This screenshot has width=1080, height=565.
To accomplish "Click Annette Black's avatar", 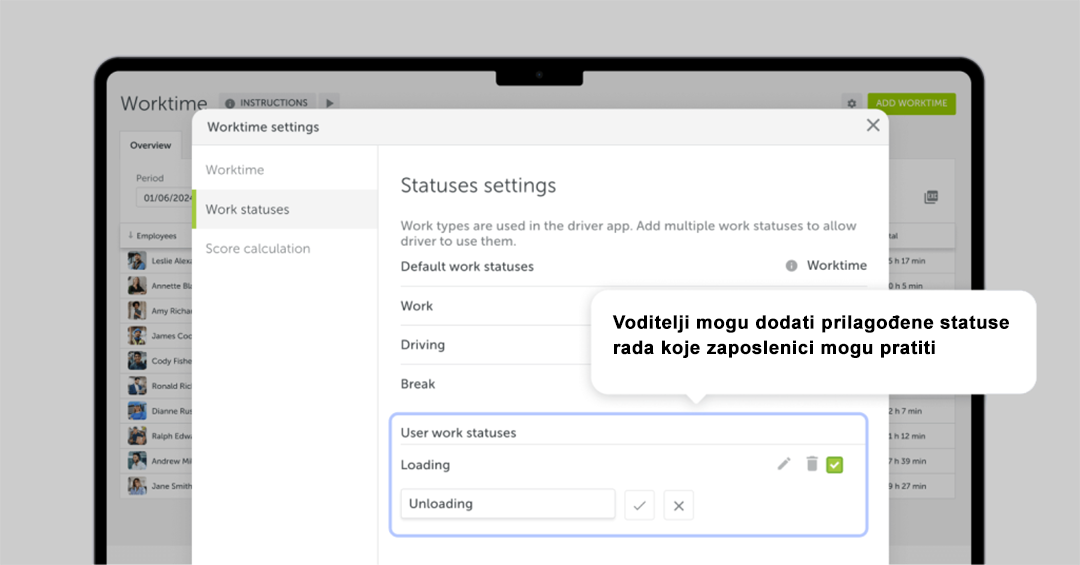I will (137, 285).
